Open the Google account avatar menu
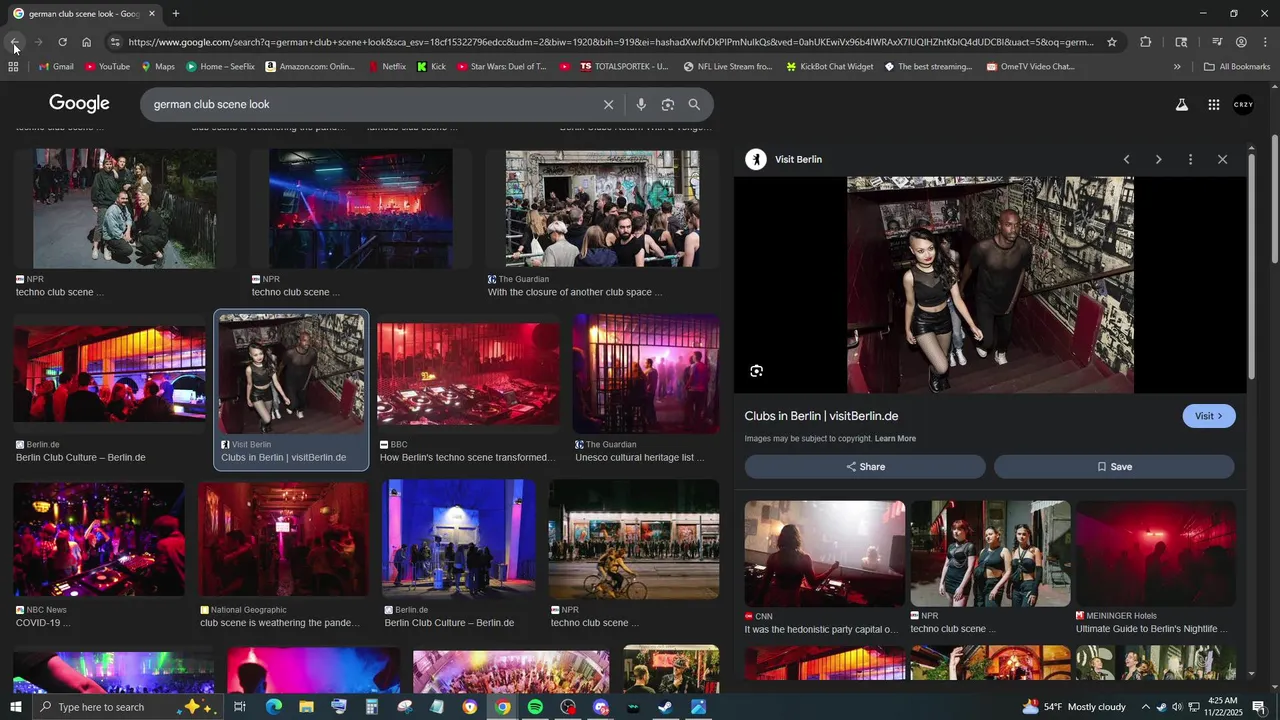The width and height of the screenshot is (1280, 720). pos(1243,105)
